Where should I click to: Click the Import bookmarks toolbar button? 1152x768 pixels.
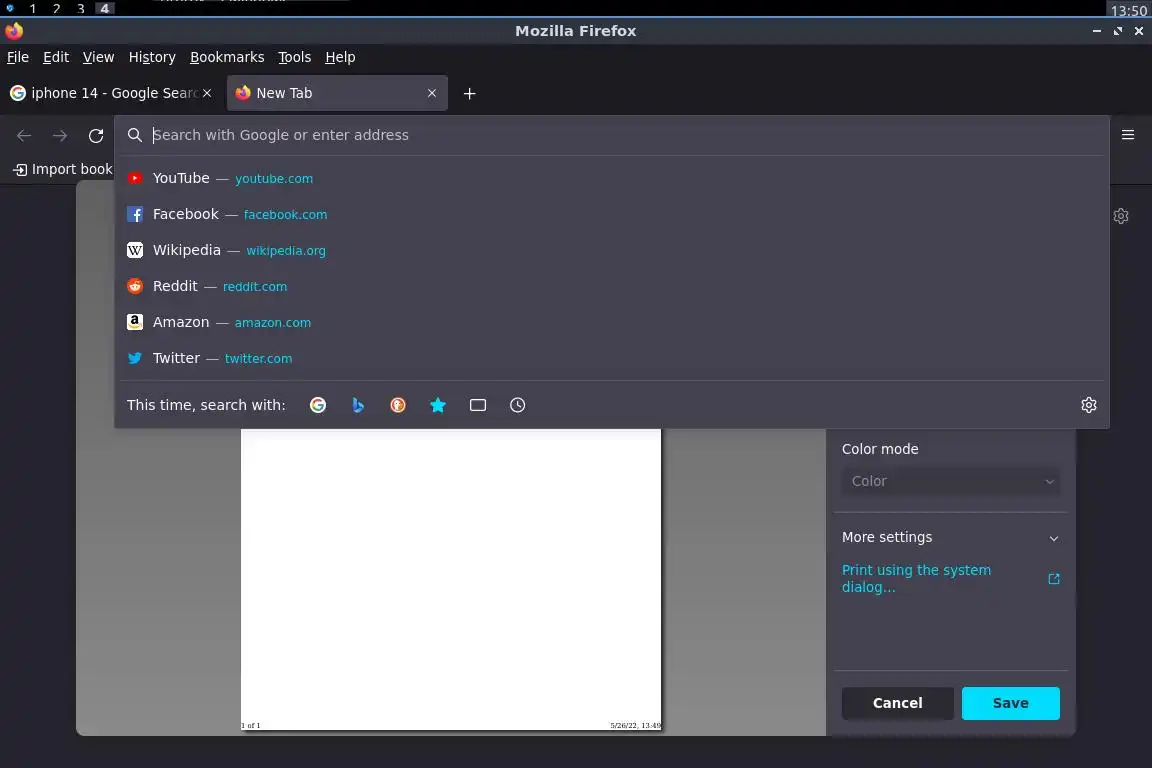point(63,169)
